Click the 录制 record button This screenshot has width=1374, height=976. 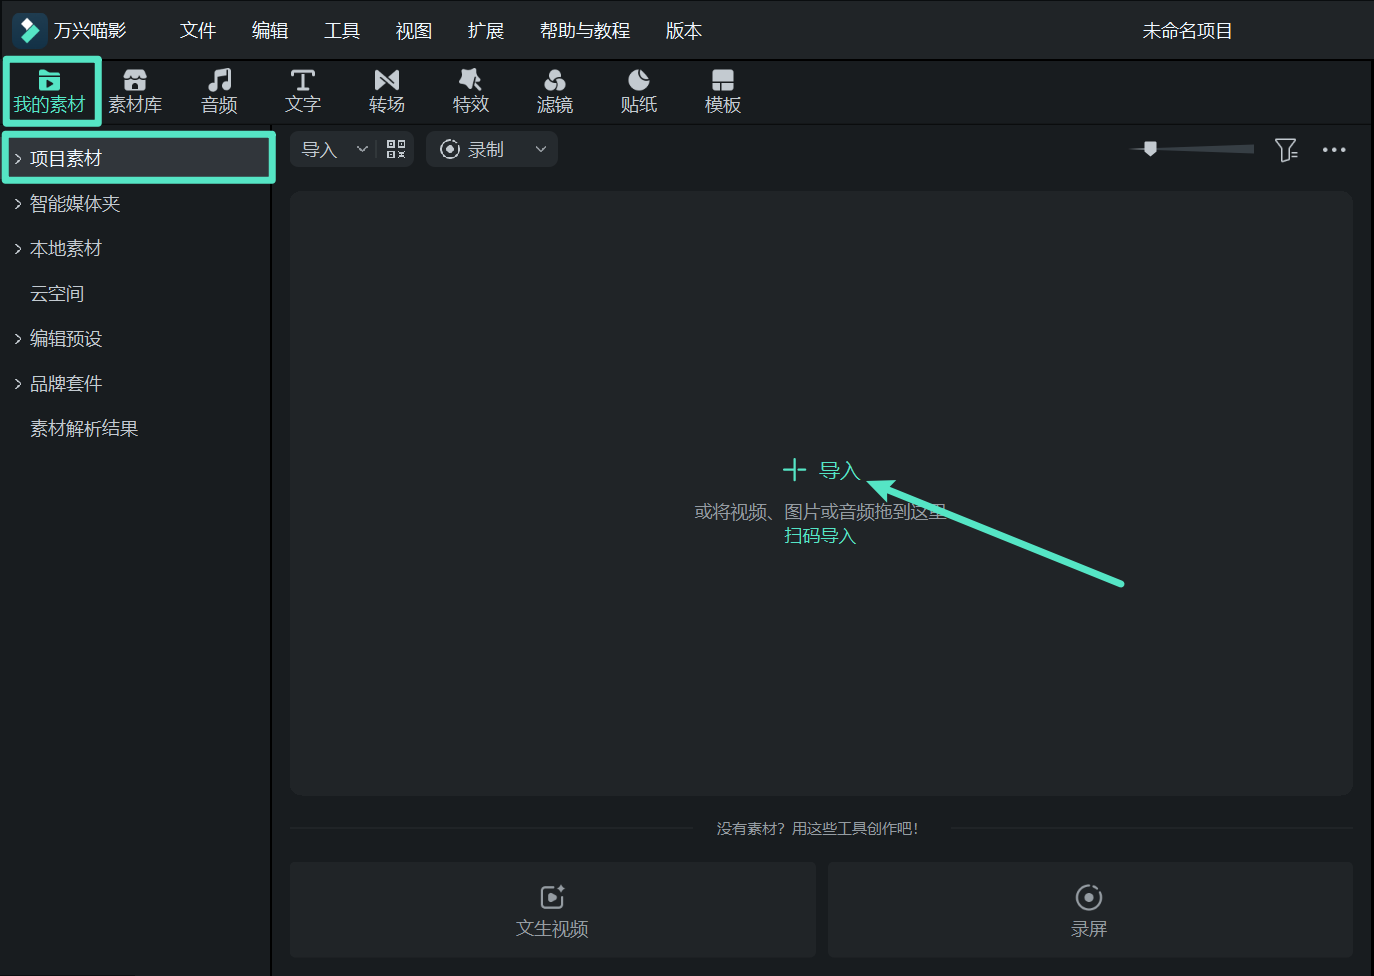click(x=473, y=149)
